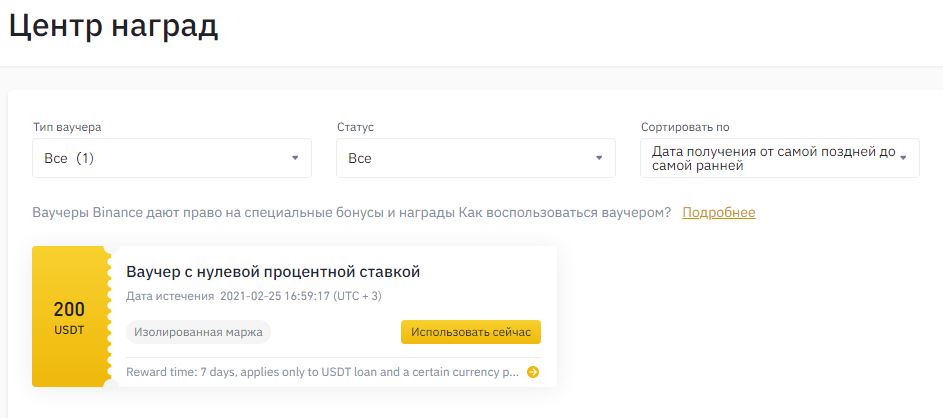Image resolution: width=943 pixels, height=418 pixels.
Task: Click the yellow arrow icon on the voucher
Action: click(x=533, y=372)
